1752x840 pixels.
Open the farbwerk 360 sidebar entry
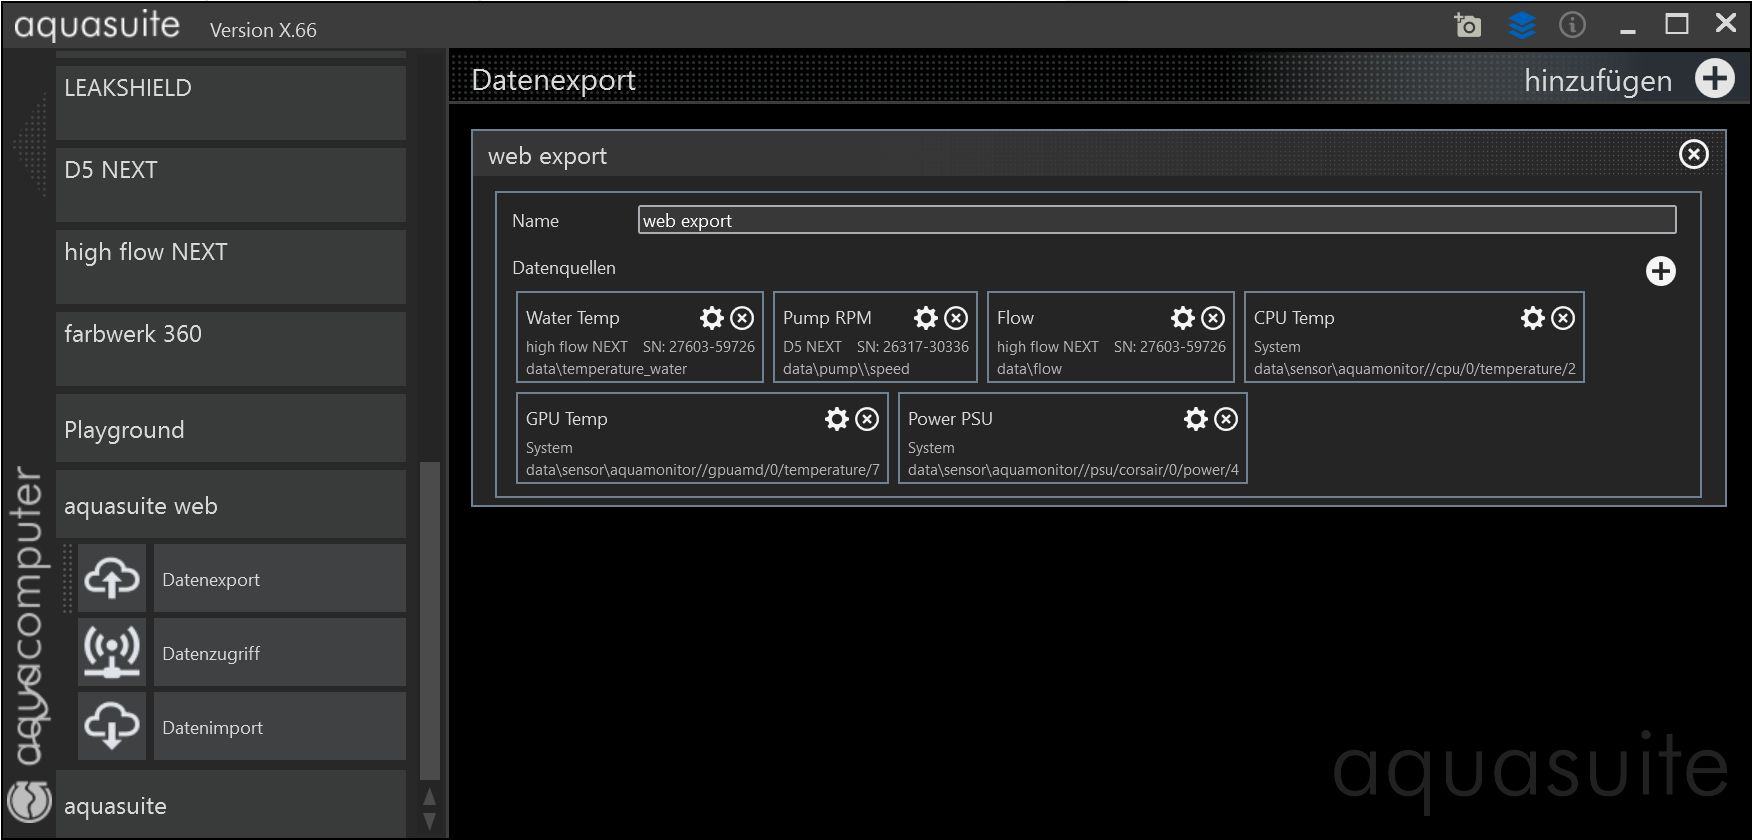pyautogui.click(x=231, y=349)
